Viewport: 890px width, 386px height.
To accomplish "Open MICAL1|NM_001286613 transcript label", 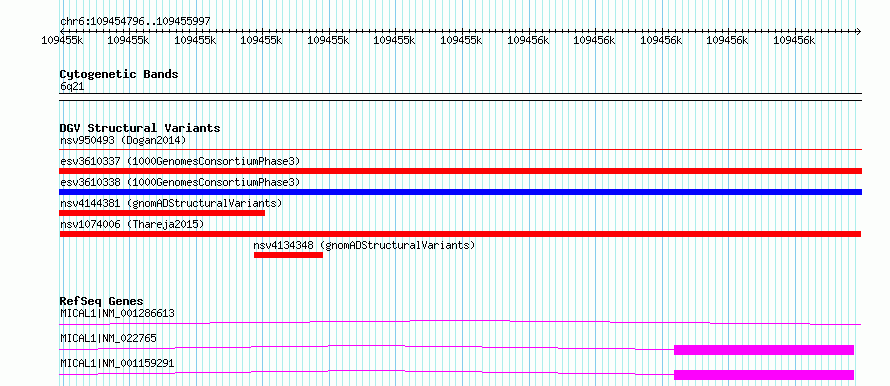I will [117, 313].
